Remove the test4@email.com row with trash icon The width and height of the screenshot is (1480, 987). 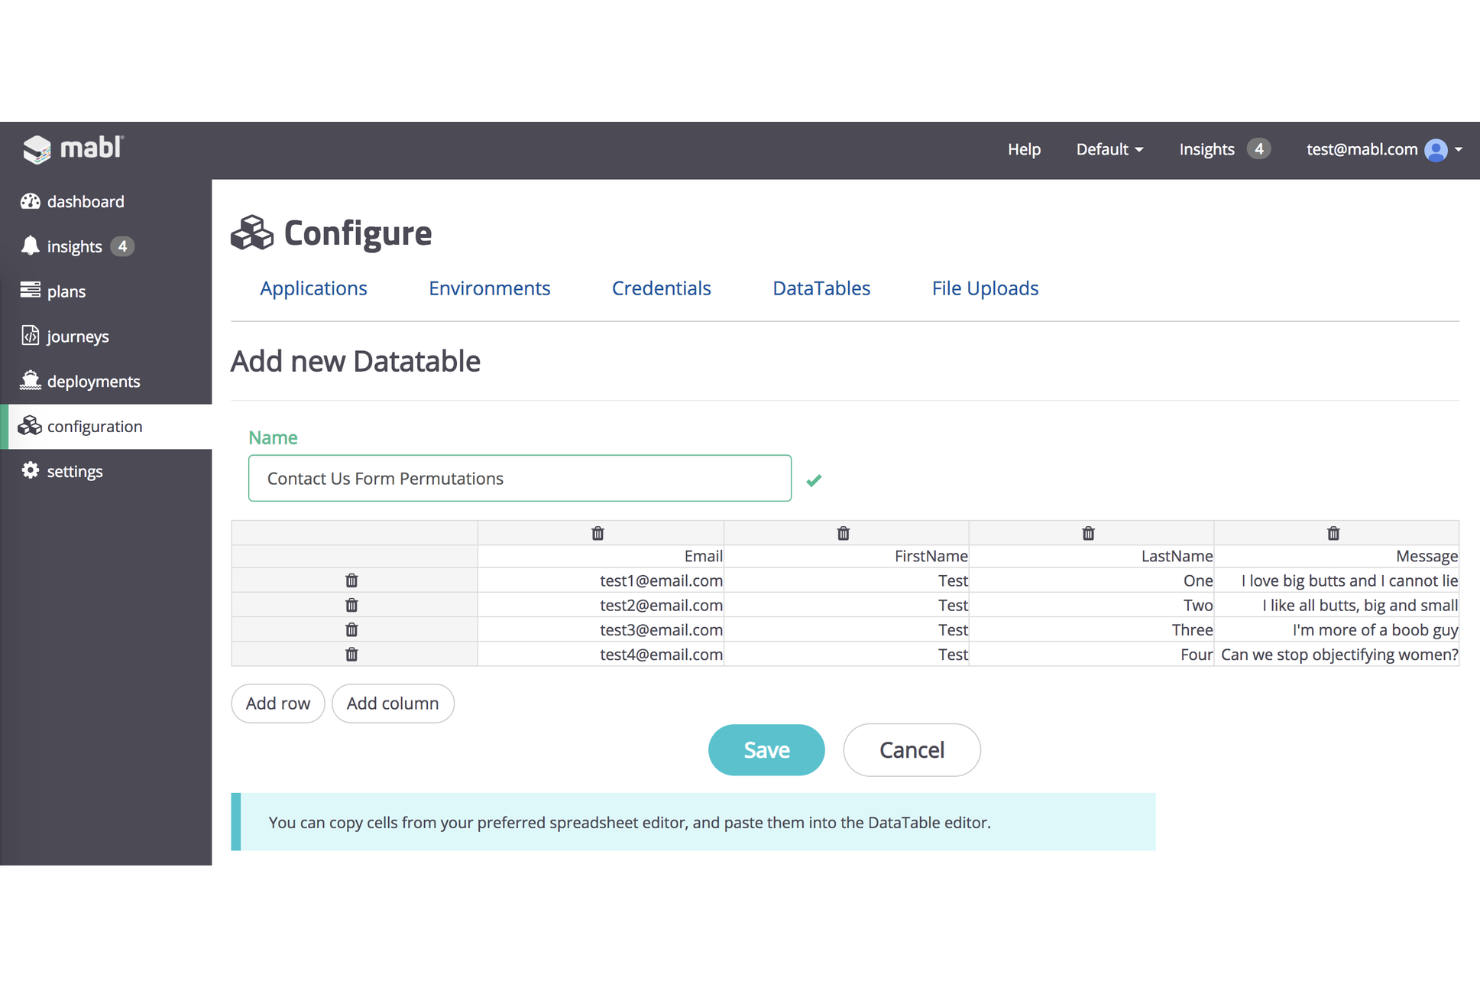(352, 654)
